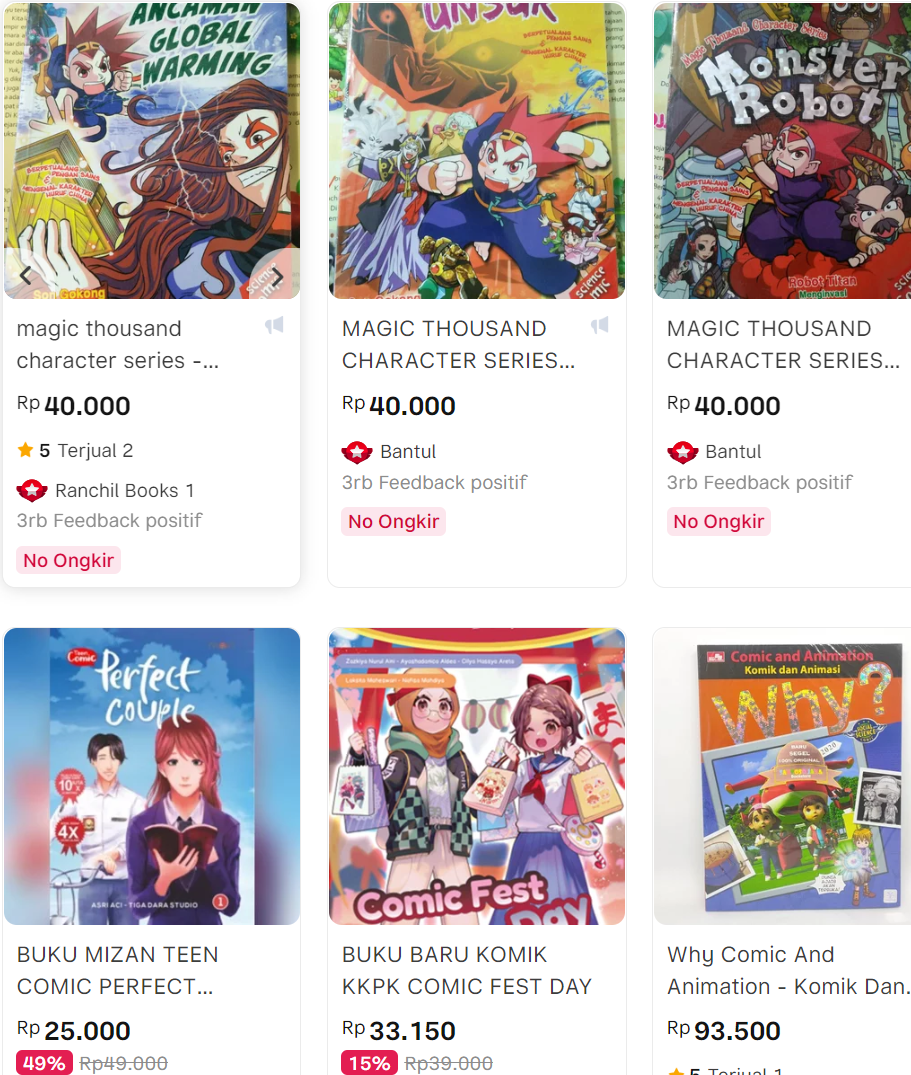Open 'magic thousand character series' product title
Screen dimensions: 911x1075
tap(118, 344)
